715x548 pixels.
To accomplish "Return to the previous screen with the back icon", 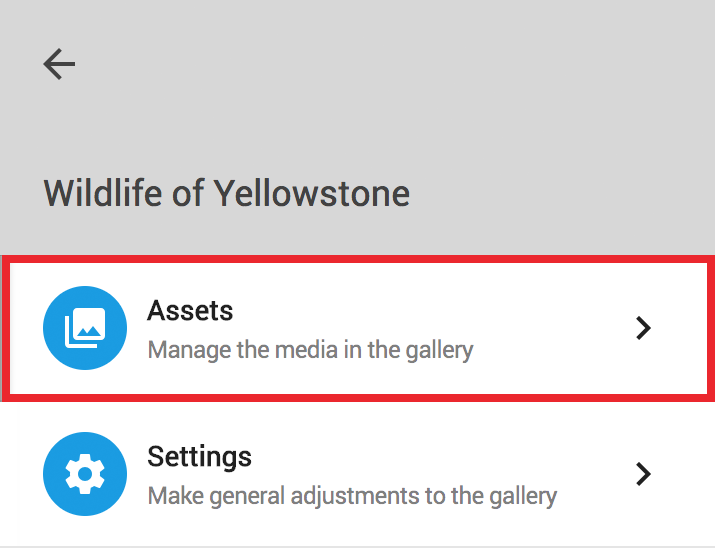I will [x=59, y=64].
